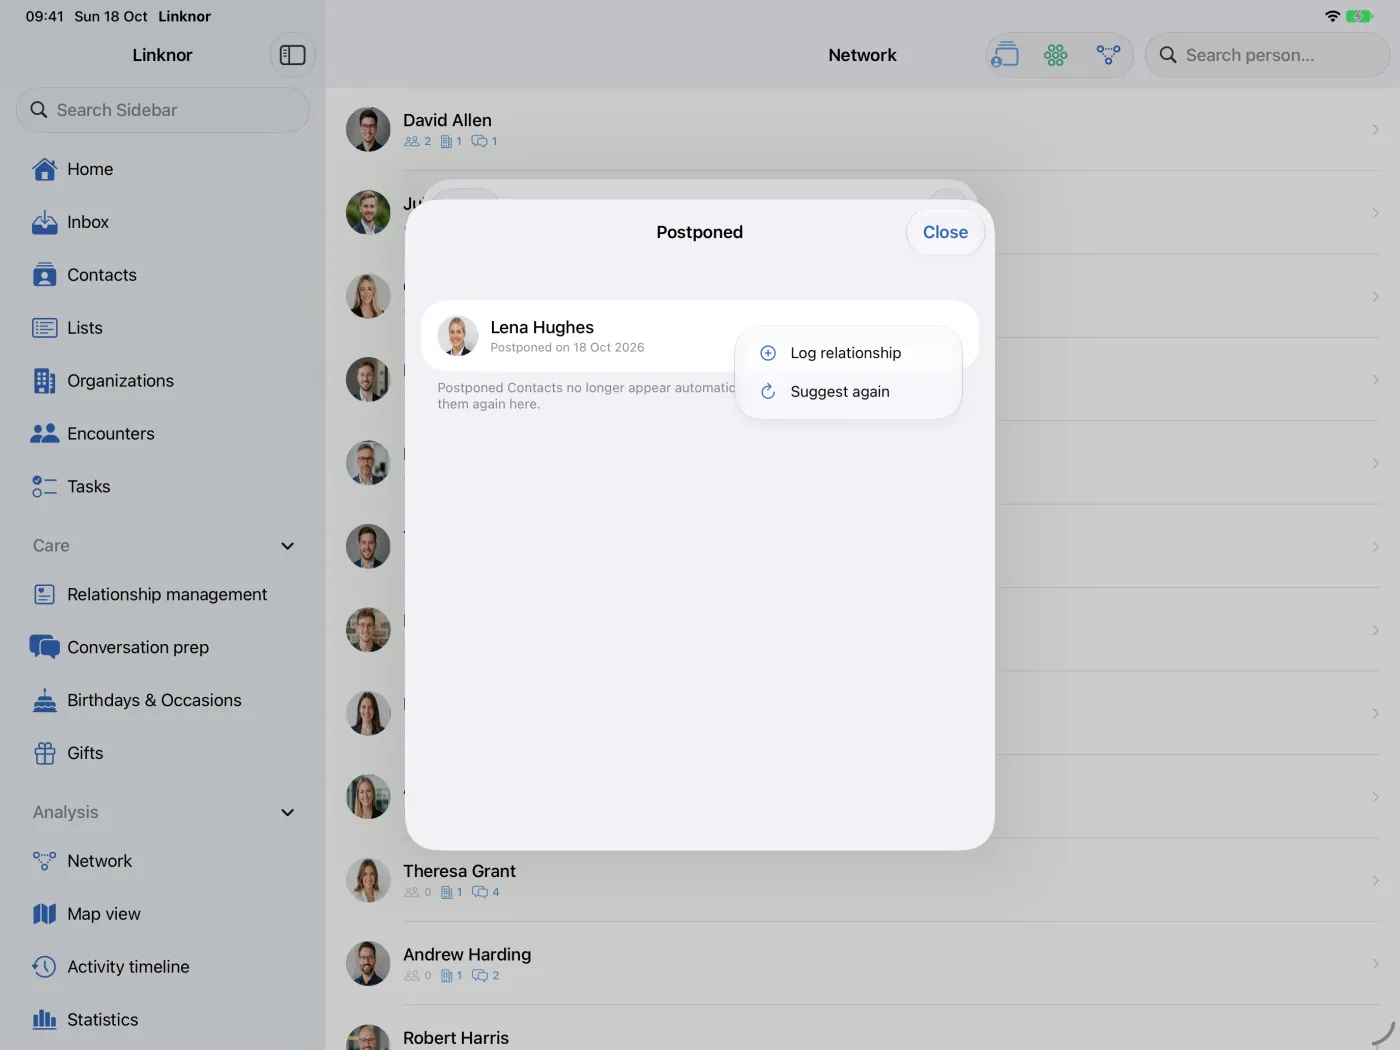Open Birthdays & Occasions cake icon

point(45,700)
